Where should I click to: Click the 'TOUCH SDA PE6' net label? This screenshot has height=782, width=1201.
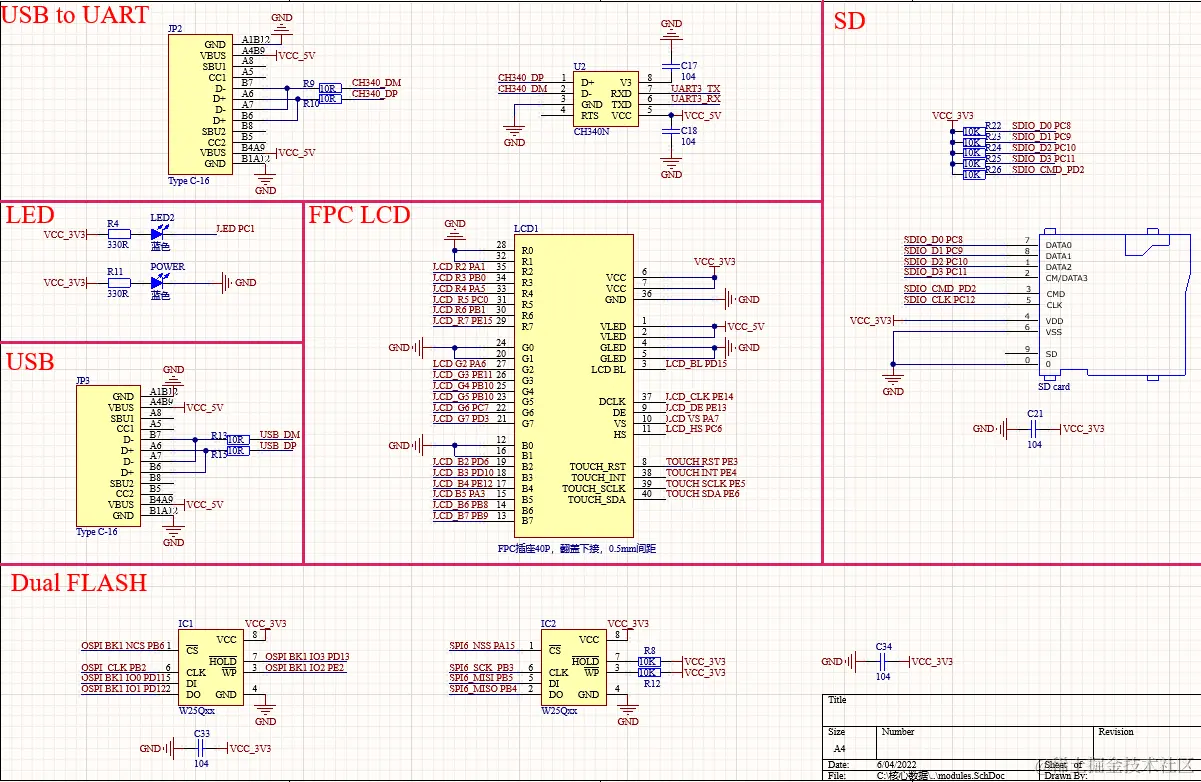(x=702, y=494)
